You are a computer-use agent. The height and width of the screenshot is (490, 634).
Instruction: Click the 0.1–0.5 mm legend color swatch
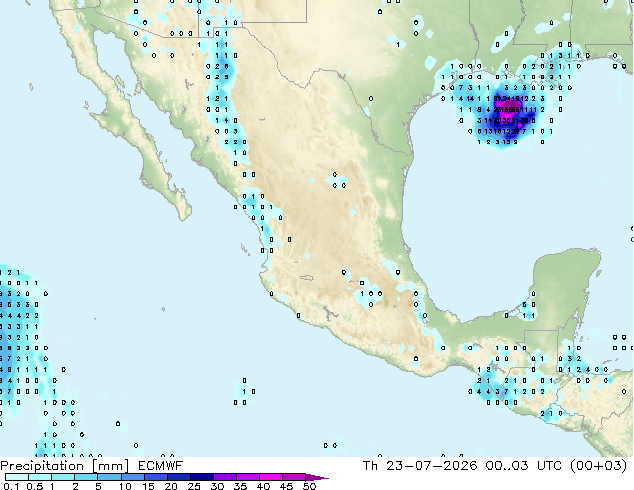click(x=17, y=477)
